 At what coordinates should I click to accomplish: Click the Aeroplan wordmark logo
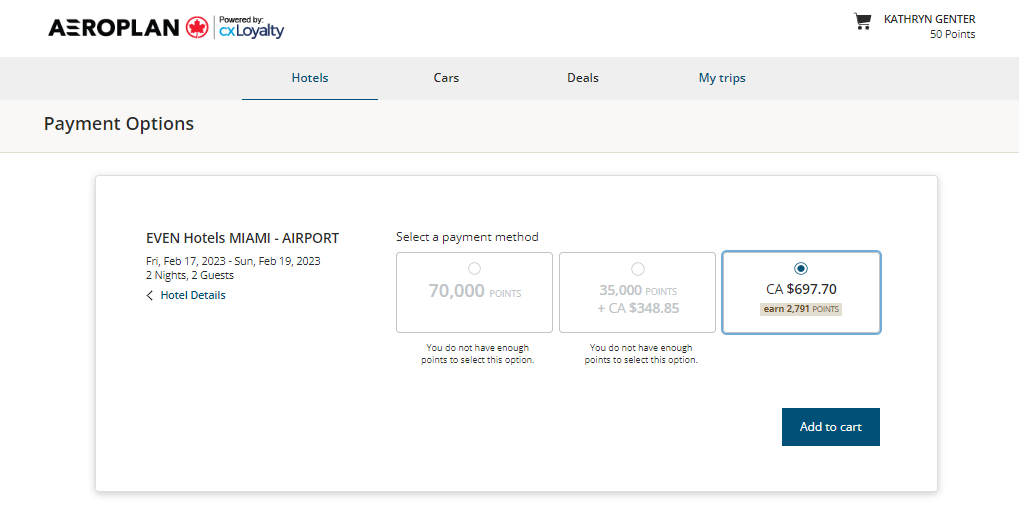tap(114, 27)
